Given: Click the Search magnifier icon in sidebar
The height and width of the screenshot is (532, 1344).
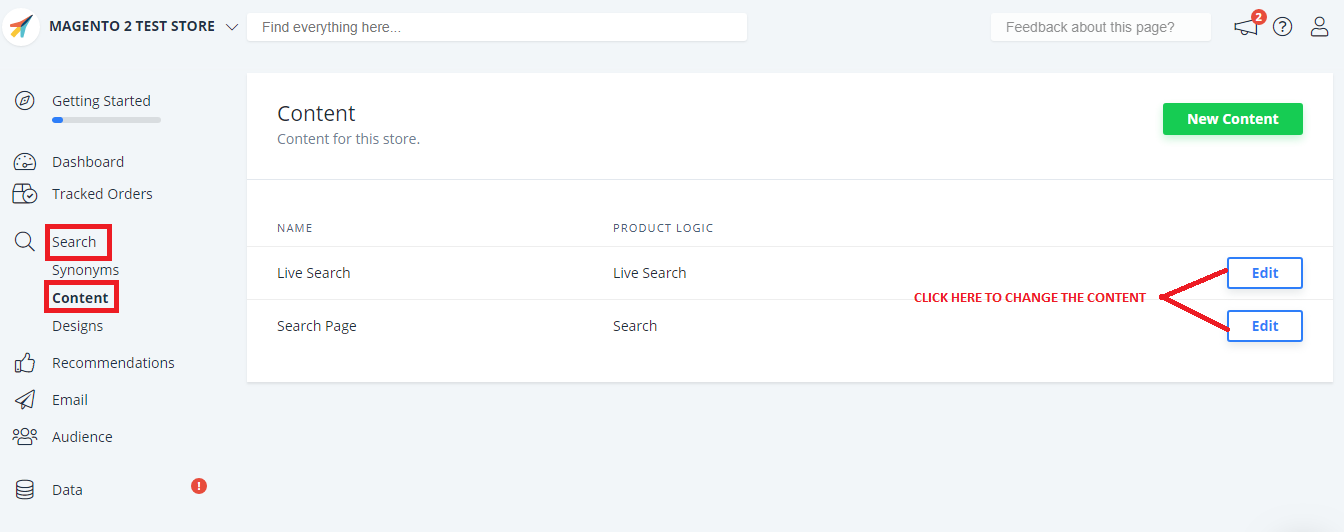Looking at the screenshot, I should point(25,242).
